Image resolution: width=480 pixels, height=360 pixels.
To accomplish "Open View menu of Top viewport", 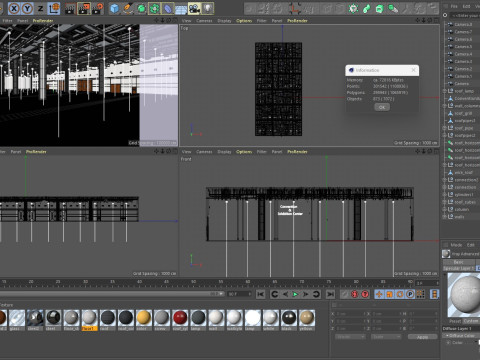I will click(x=187, y=21).
